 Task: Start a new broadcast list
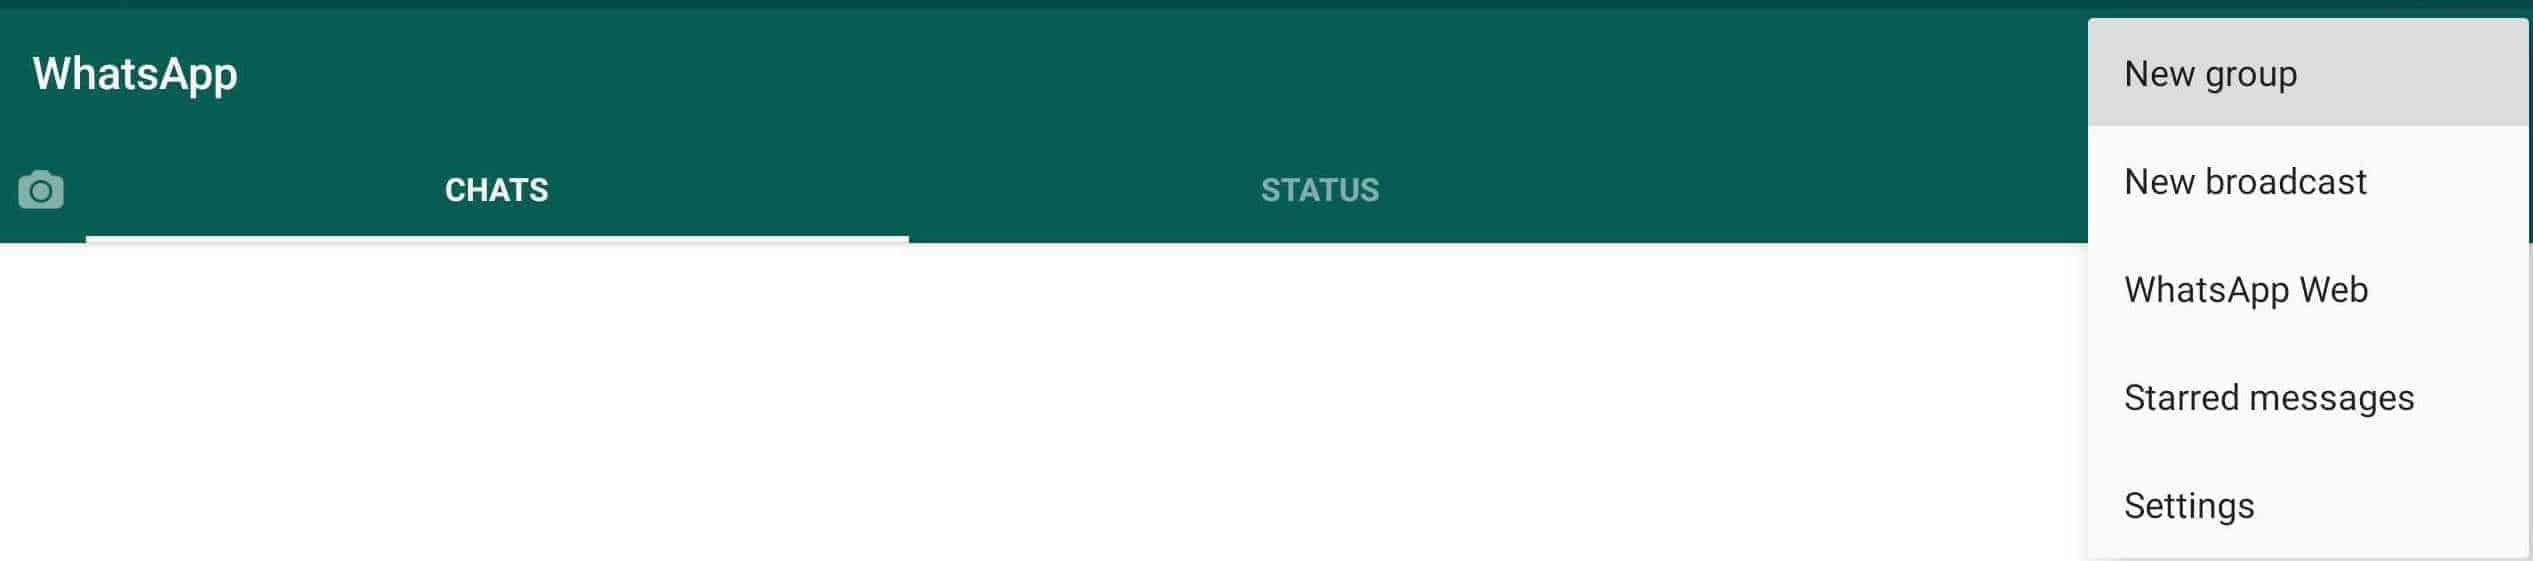click(2308, 182)
